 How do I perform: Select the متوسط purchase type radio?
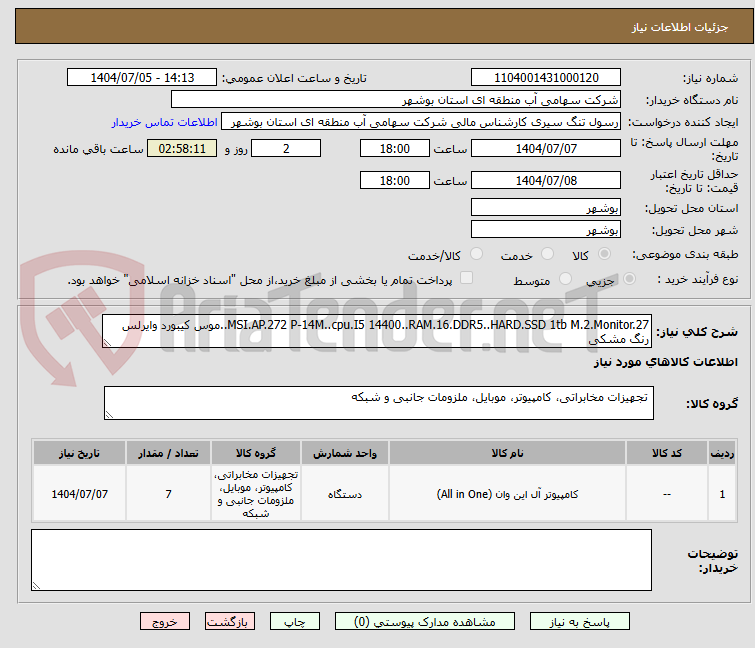(566, 280)
